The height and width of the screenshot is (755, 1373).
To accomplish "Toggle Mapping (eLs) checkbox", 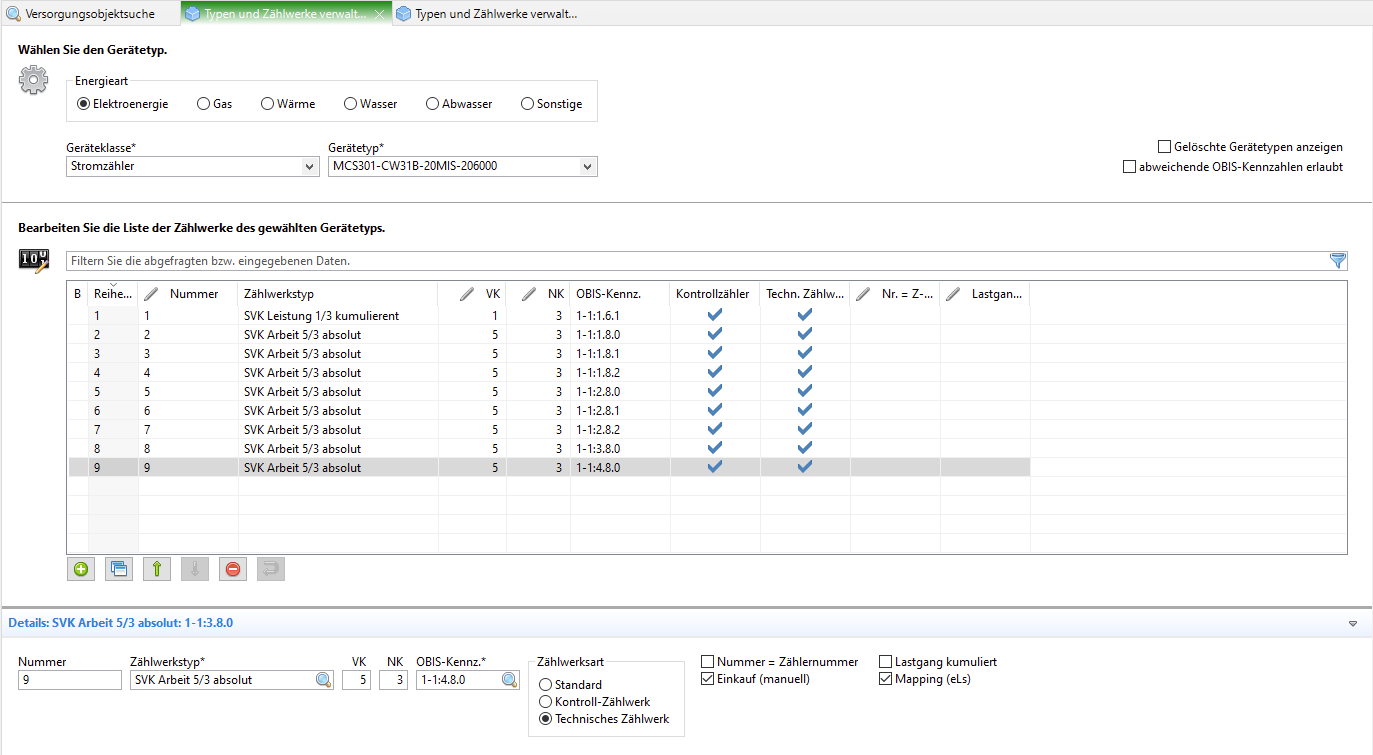I will pyautogui.click(x=885, y=679).
